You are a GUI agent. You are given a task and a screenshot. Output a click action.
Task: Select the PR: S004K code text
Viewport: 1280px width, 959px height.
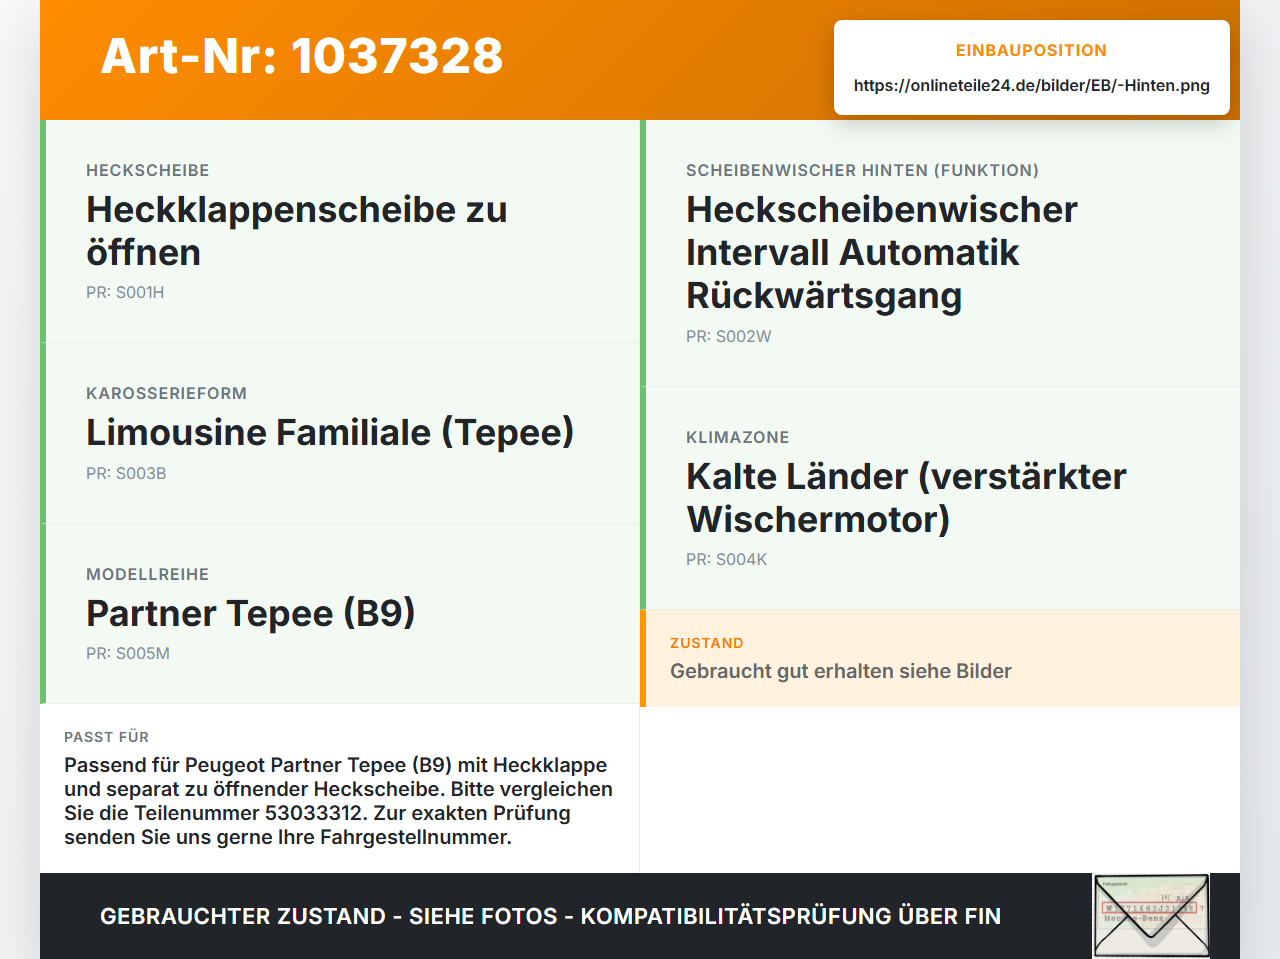[727, 559]
